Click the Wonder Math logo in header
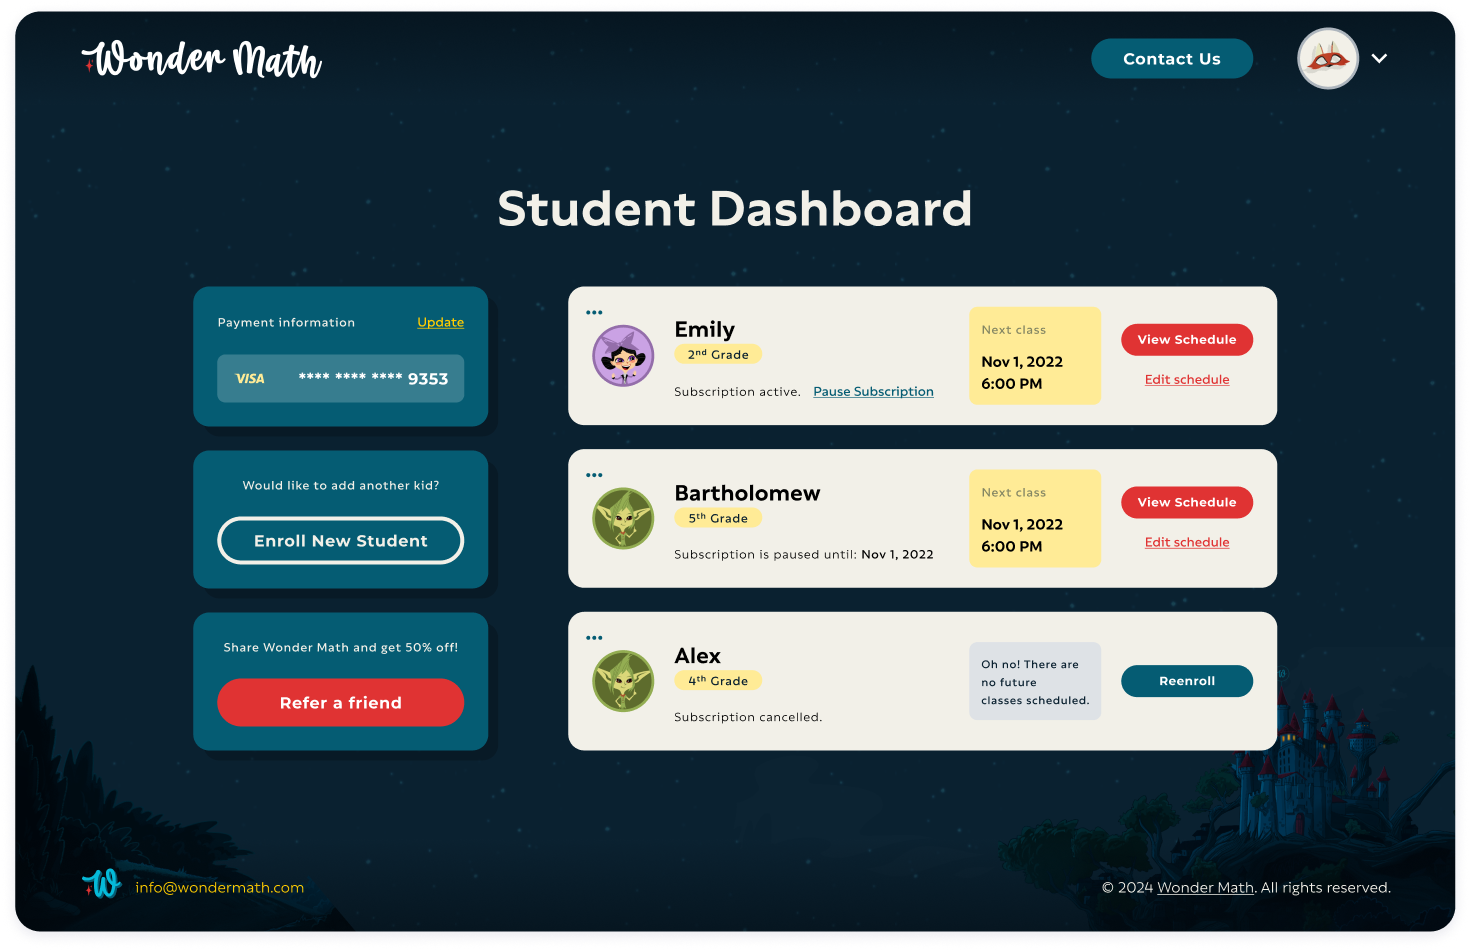1471x951 pixels. 202,60
